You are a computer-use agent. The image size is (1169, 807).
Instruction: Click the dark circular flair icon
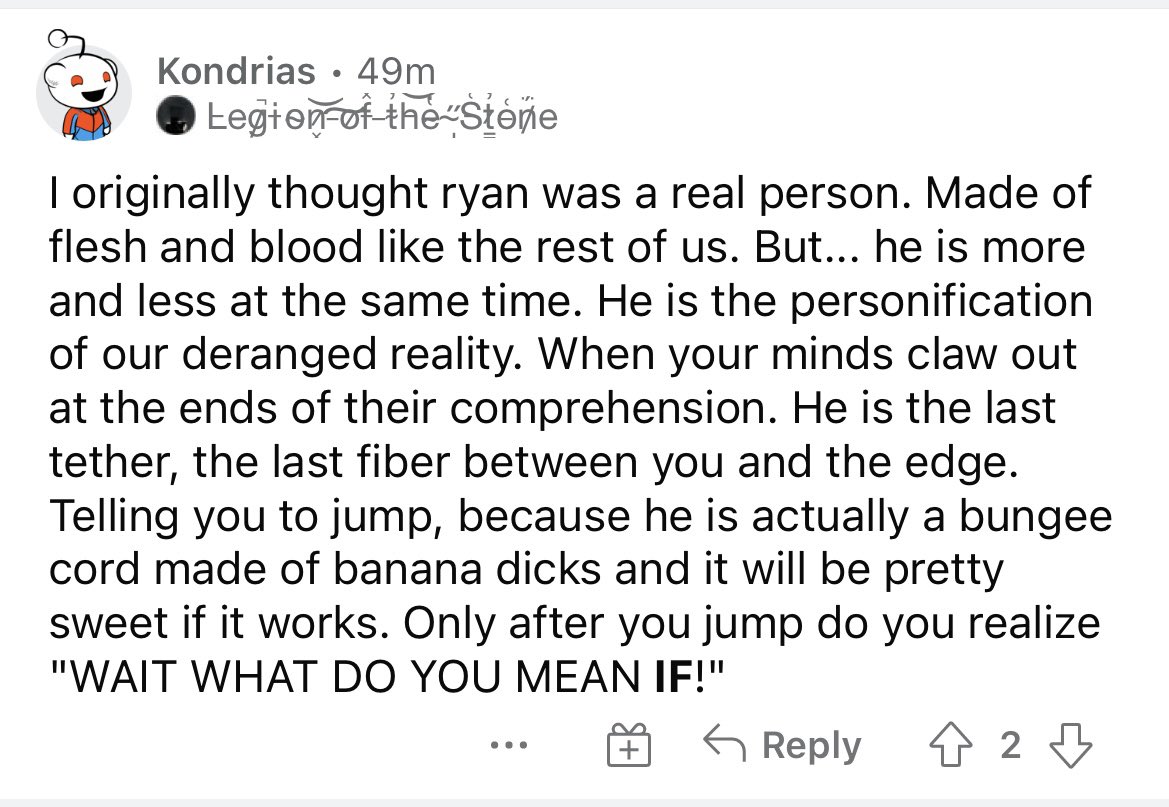pos(176,117)
